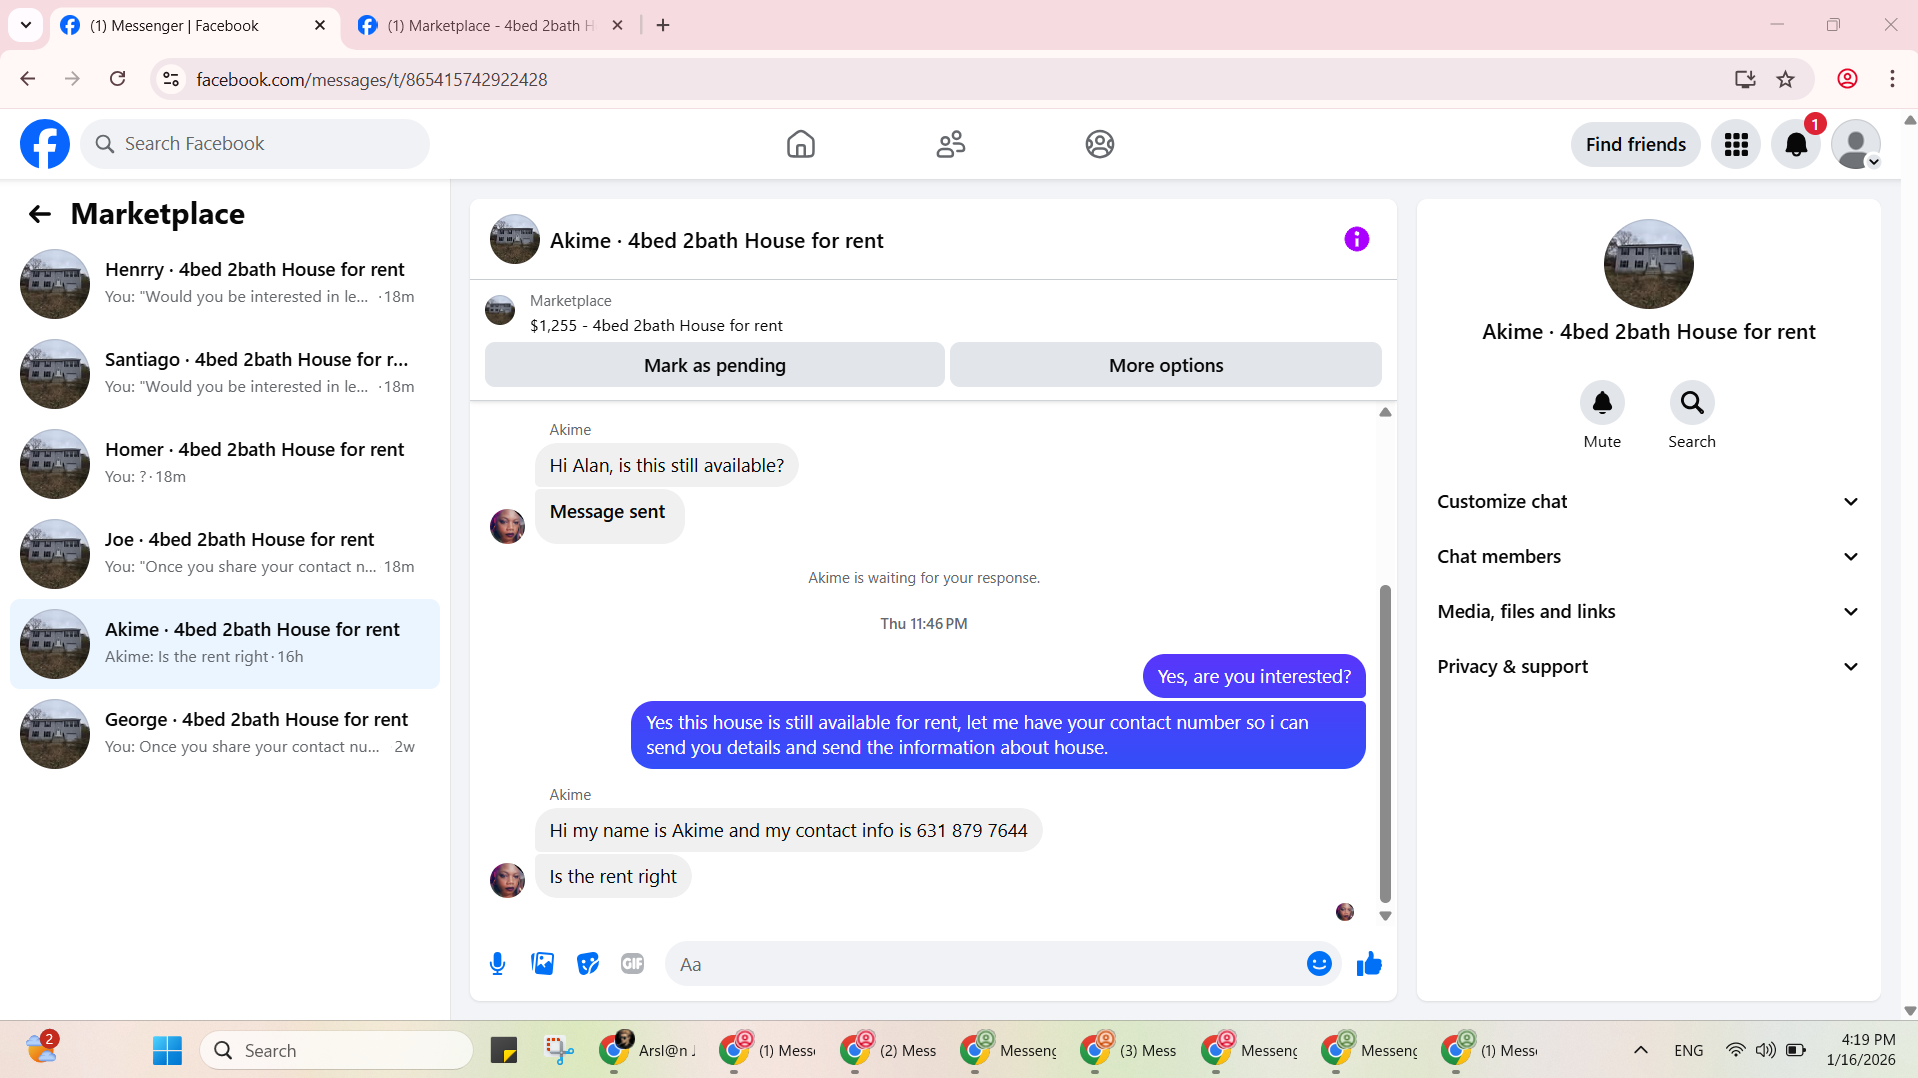Install app icon in address bar
The height and width of the screenshot is (1078, 1918).
1745,79
